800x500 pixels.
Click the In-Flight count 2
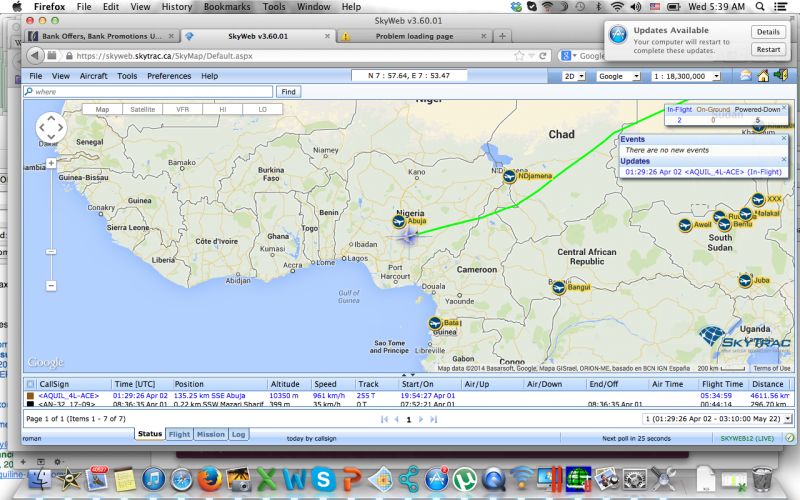(x=679, y=120)
